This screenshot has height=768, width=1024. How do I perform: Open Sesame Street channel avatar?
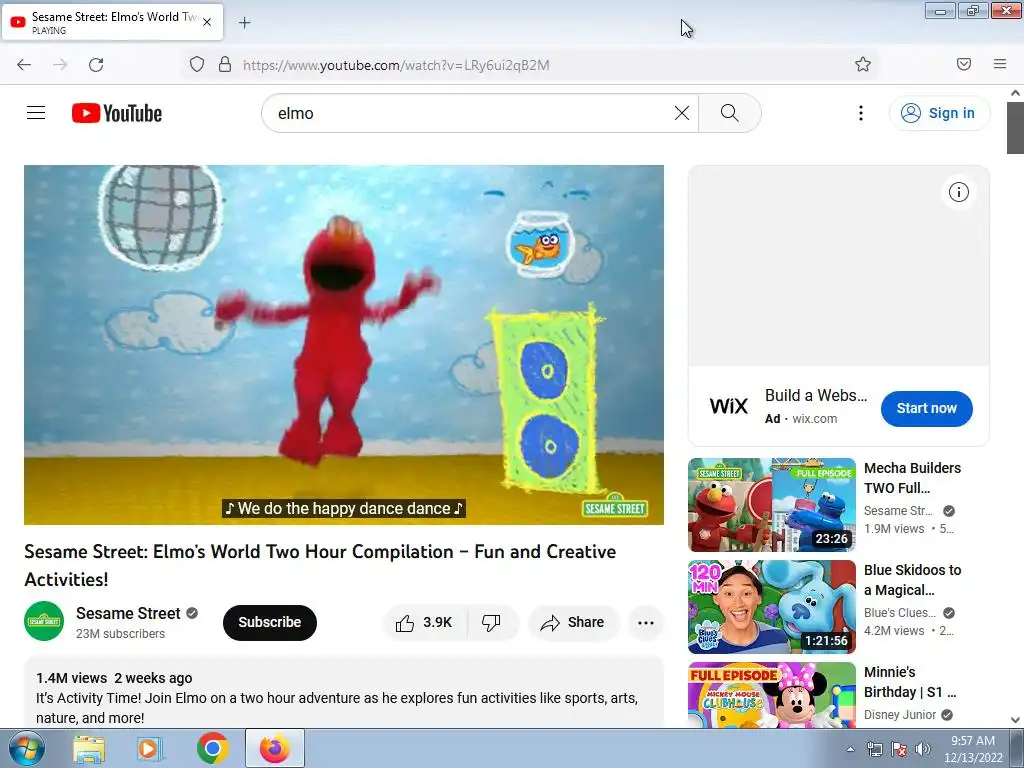pos(44,621)
